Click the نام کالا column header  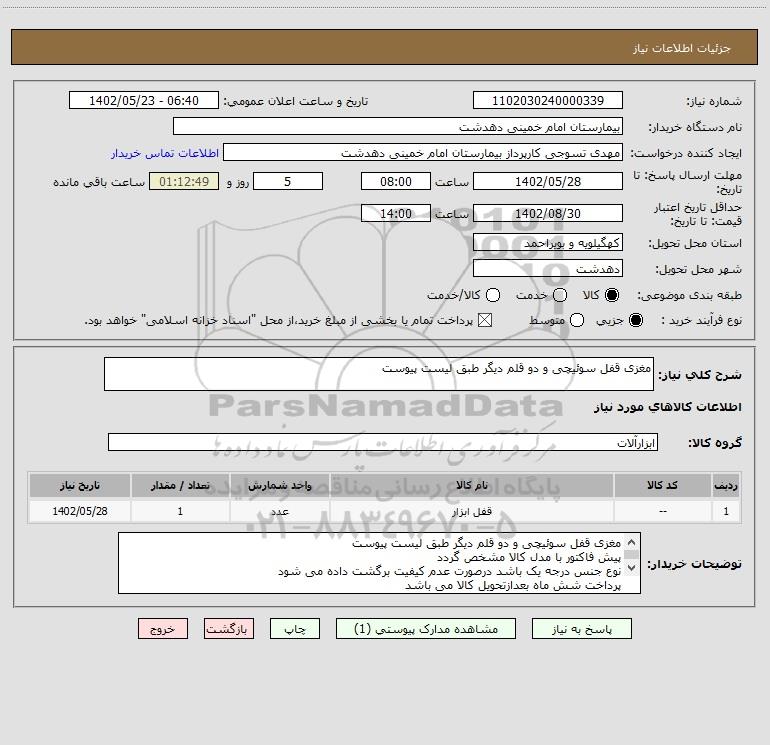pos(471,485)
